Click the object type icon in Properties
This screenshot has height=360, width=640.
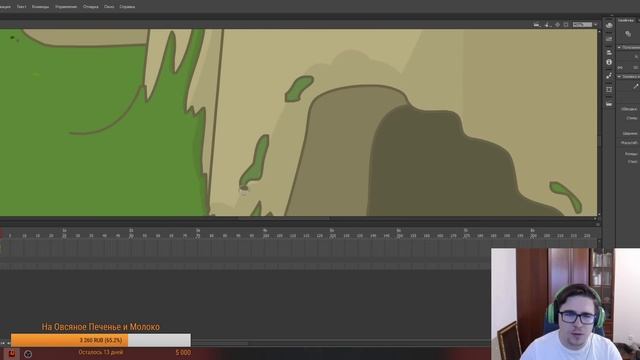[x=628, y=34]
